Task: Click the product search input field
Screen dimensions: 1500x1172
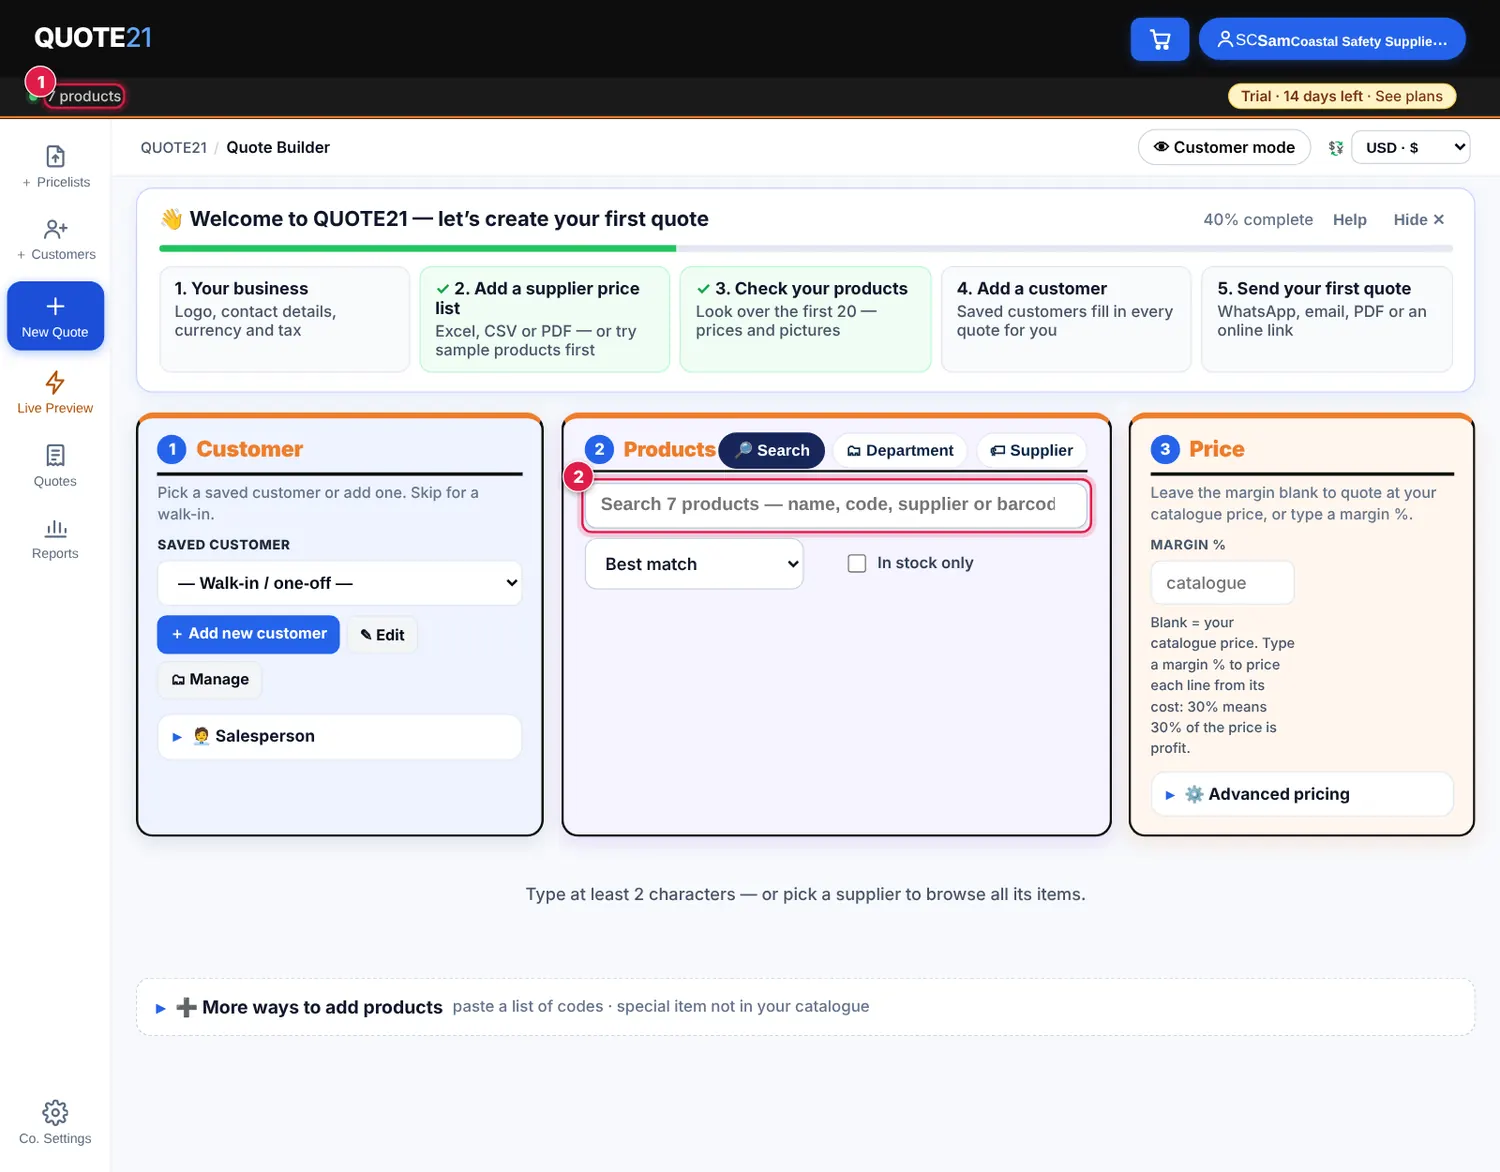Action: (x=836, y=505)
